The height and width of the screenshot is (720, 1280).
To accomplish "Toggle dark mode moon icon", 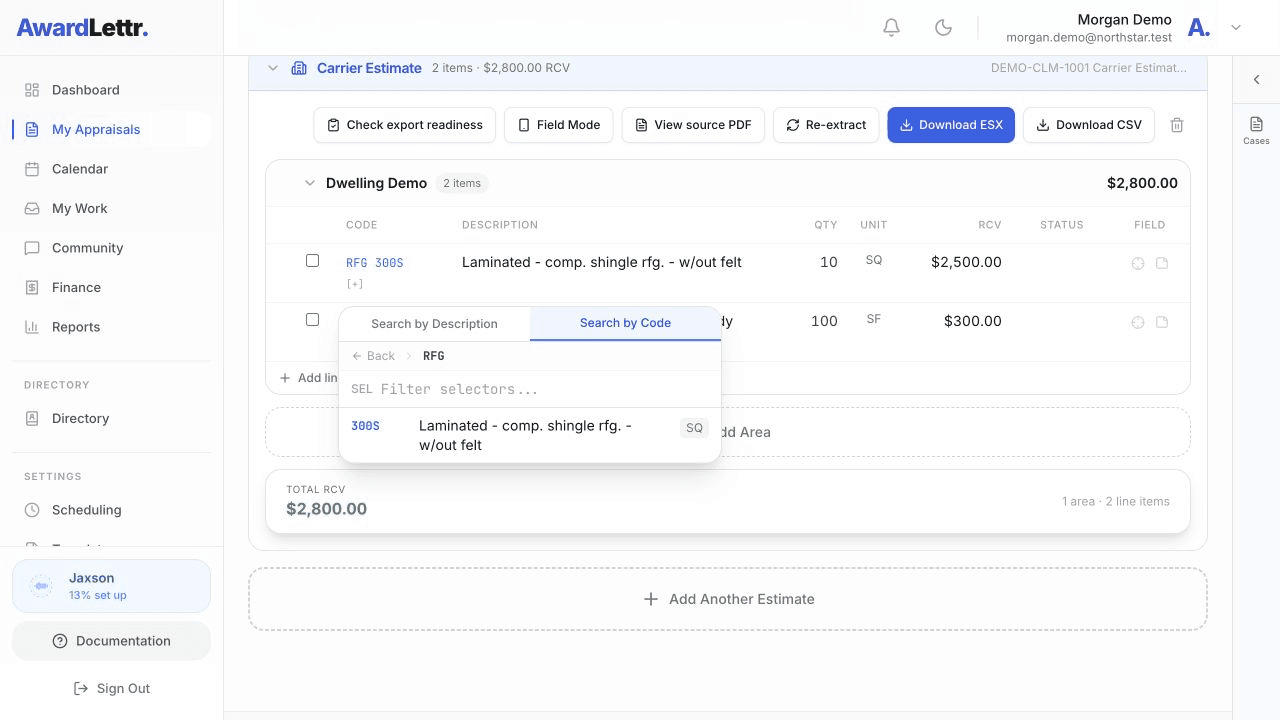I will click(x=943, y=28).
